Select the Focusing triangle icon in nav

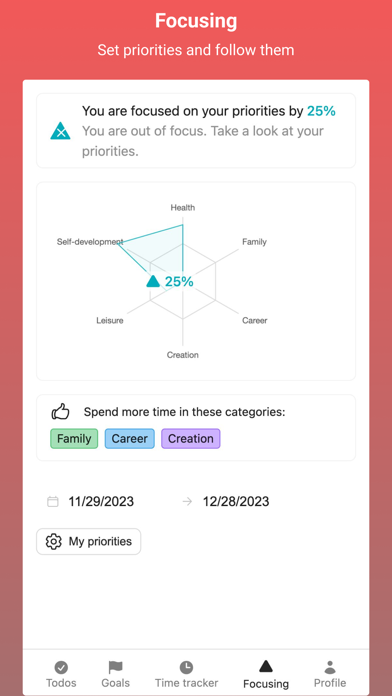[265, 666]
